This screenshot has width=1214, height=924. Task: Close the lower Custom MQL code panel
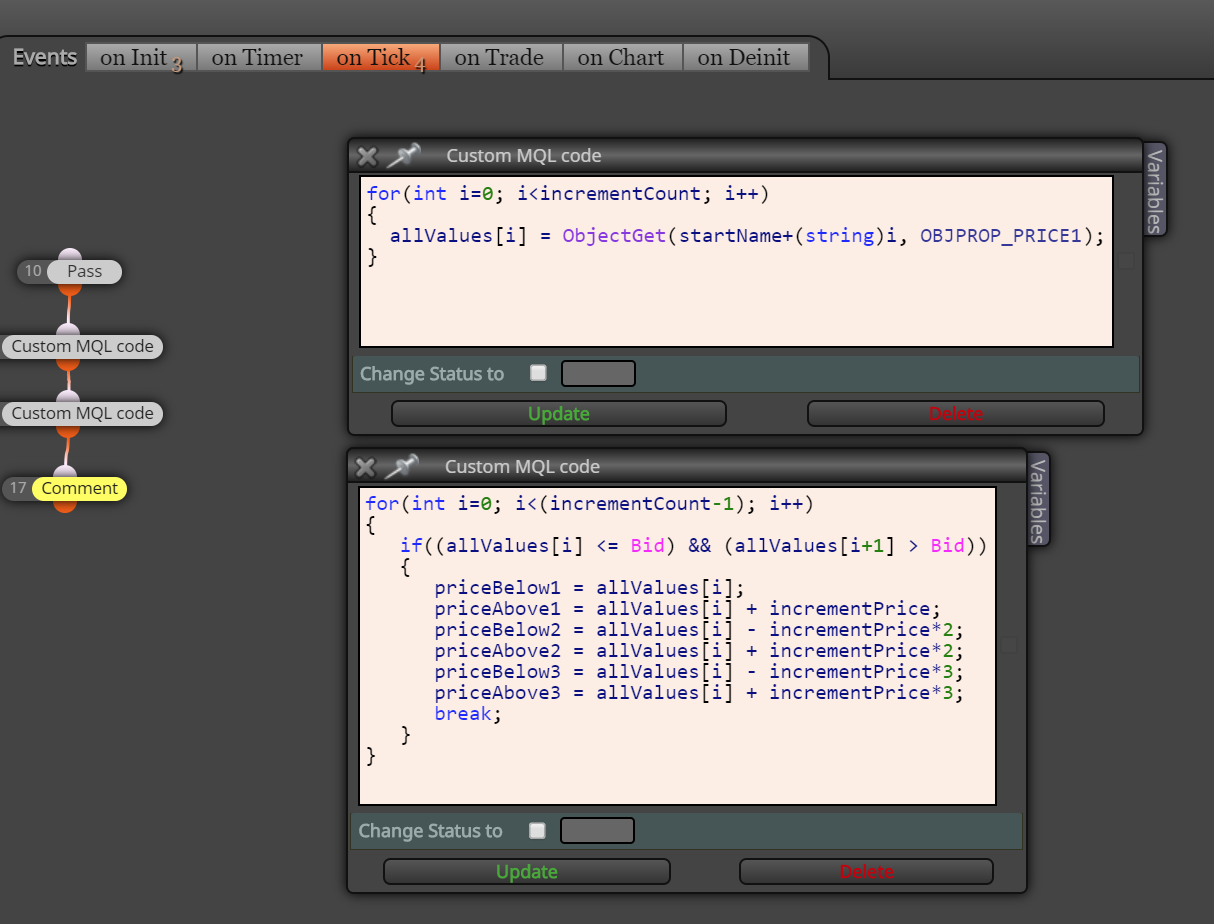click(x=366, y=467)
